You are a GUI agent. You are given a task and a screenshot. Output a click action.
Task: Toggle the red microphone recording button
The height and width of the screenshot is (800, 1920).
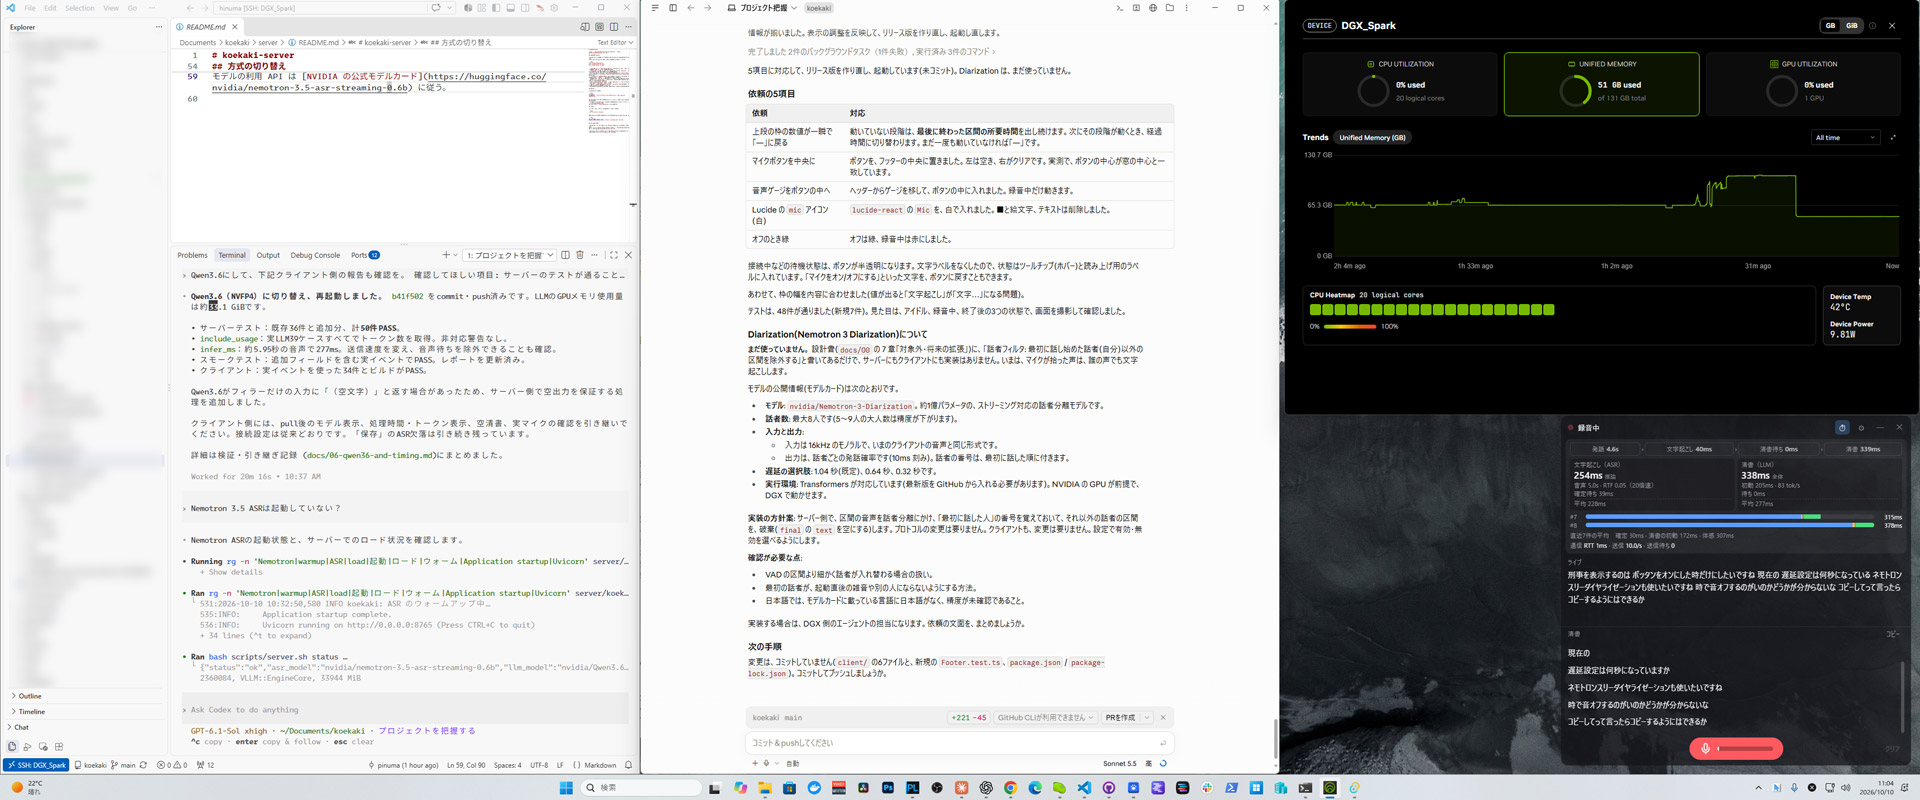(x=1736, y=748)
